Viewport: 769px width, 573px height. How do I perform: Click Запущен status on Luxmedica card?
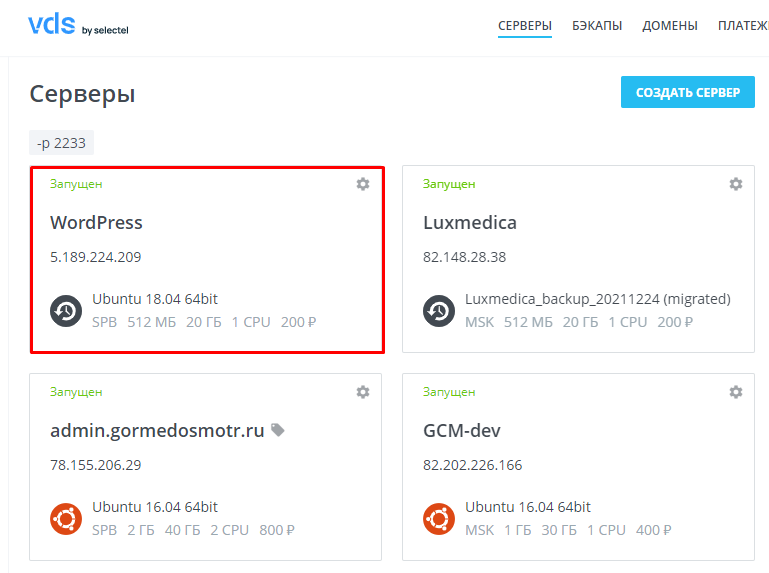pos(449,184)
